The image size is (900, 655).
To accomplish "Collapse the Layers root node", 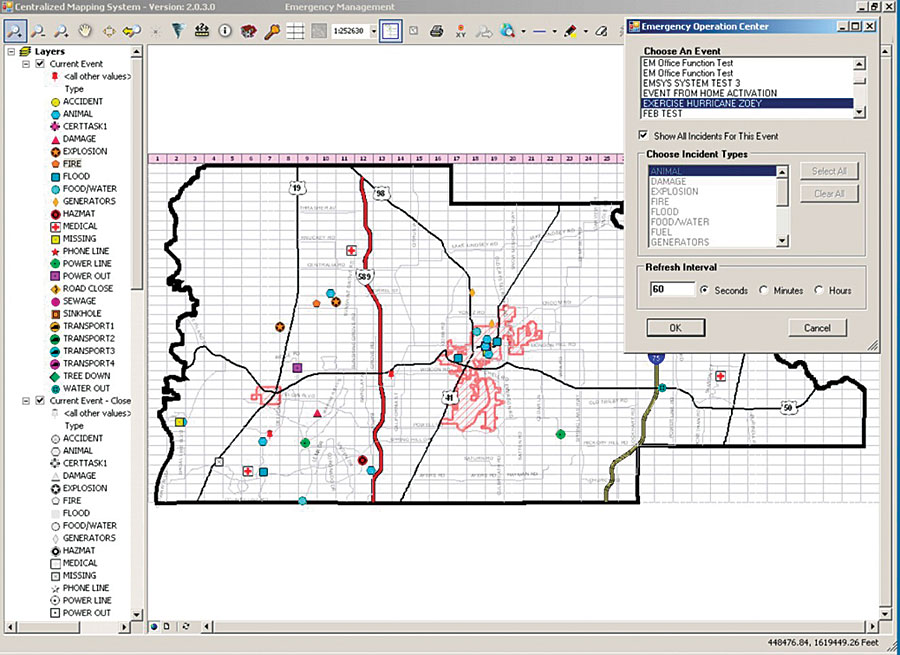I will click(11, 52).
